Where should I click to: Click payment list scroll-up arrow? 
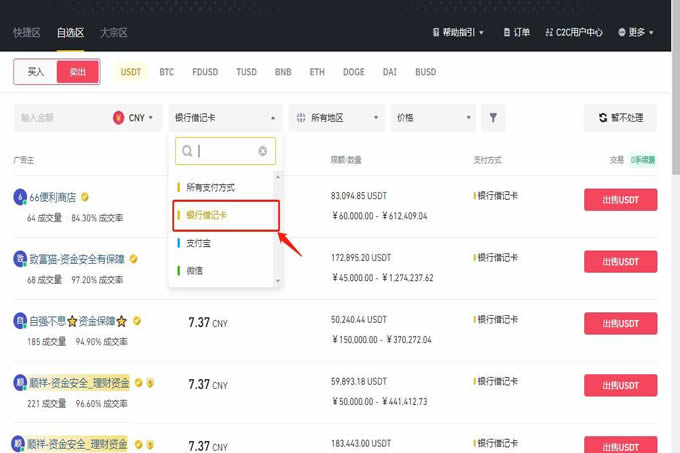pos(278,177)
